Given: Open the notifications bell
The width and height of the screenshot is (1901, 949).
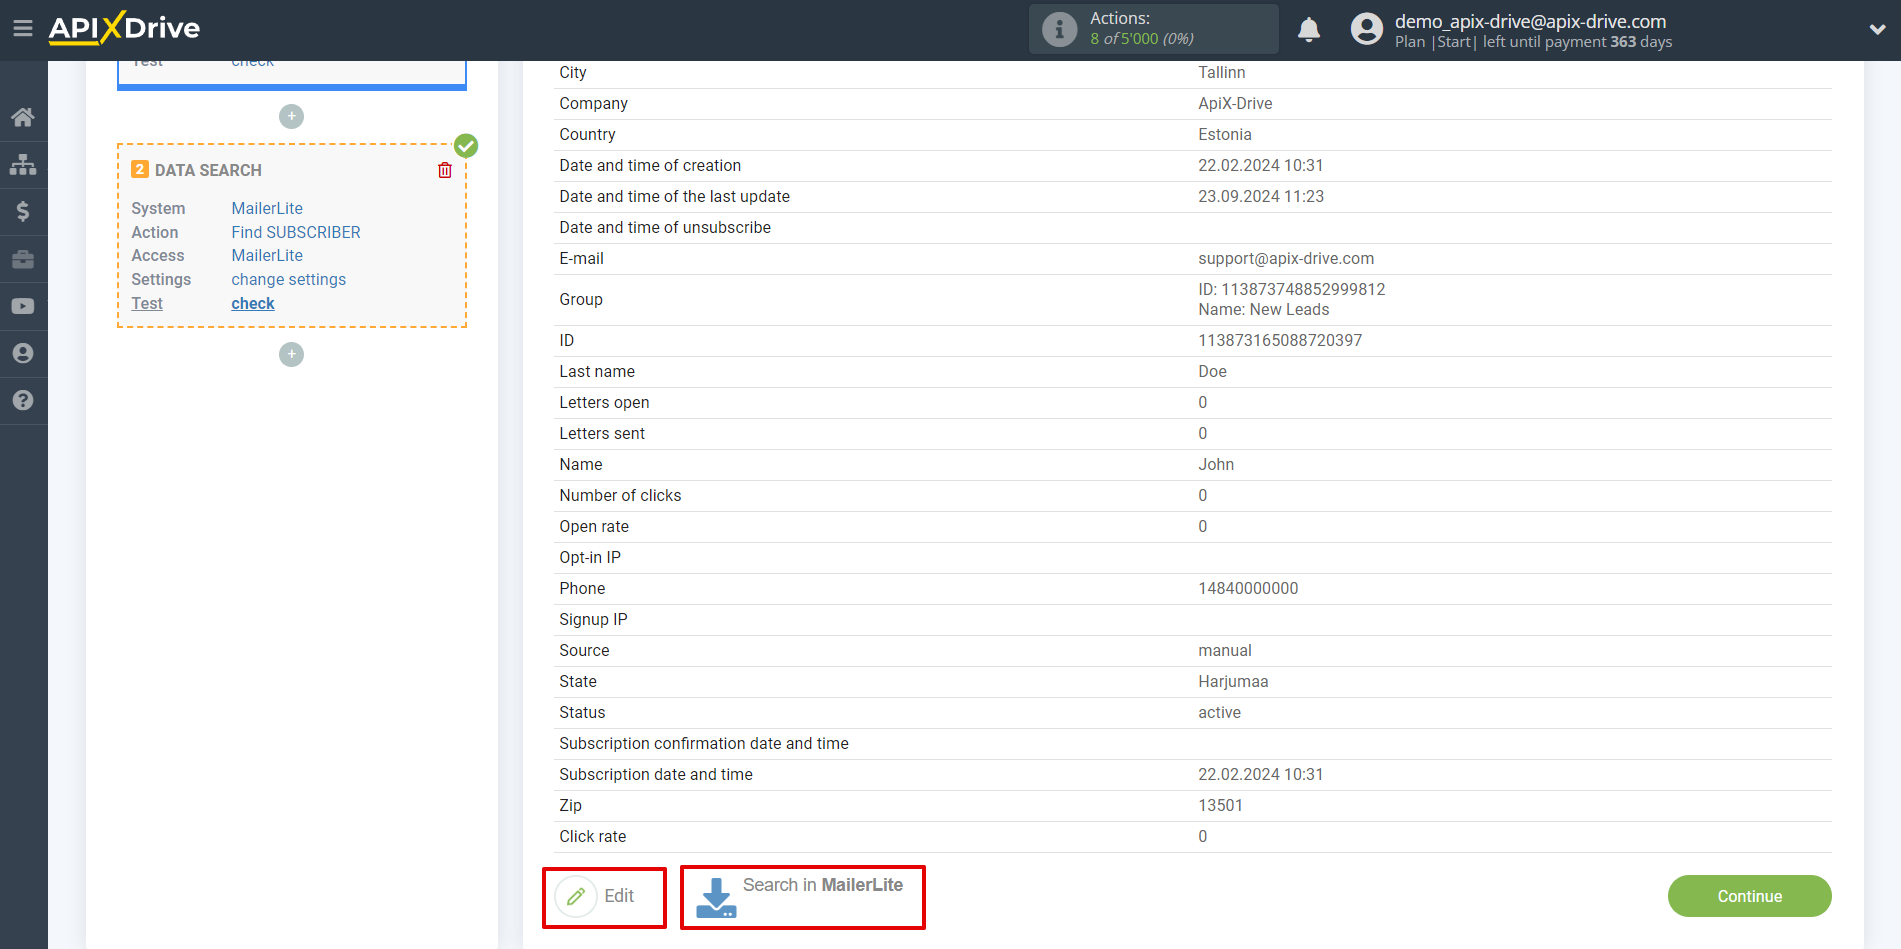Looking at the screenshot, I should (1309, 30).
